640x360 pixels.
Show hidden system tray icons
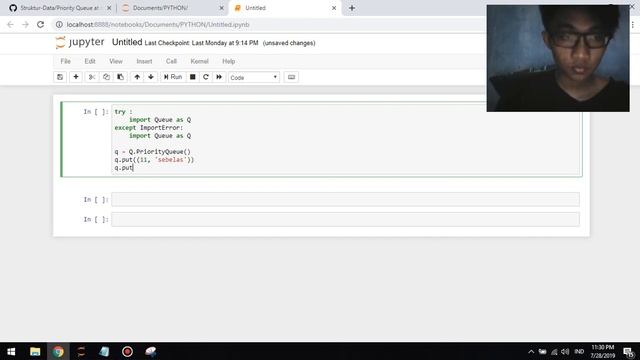click(531, 351)
